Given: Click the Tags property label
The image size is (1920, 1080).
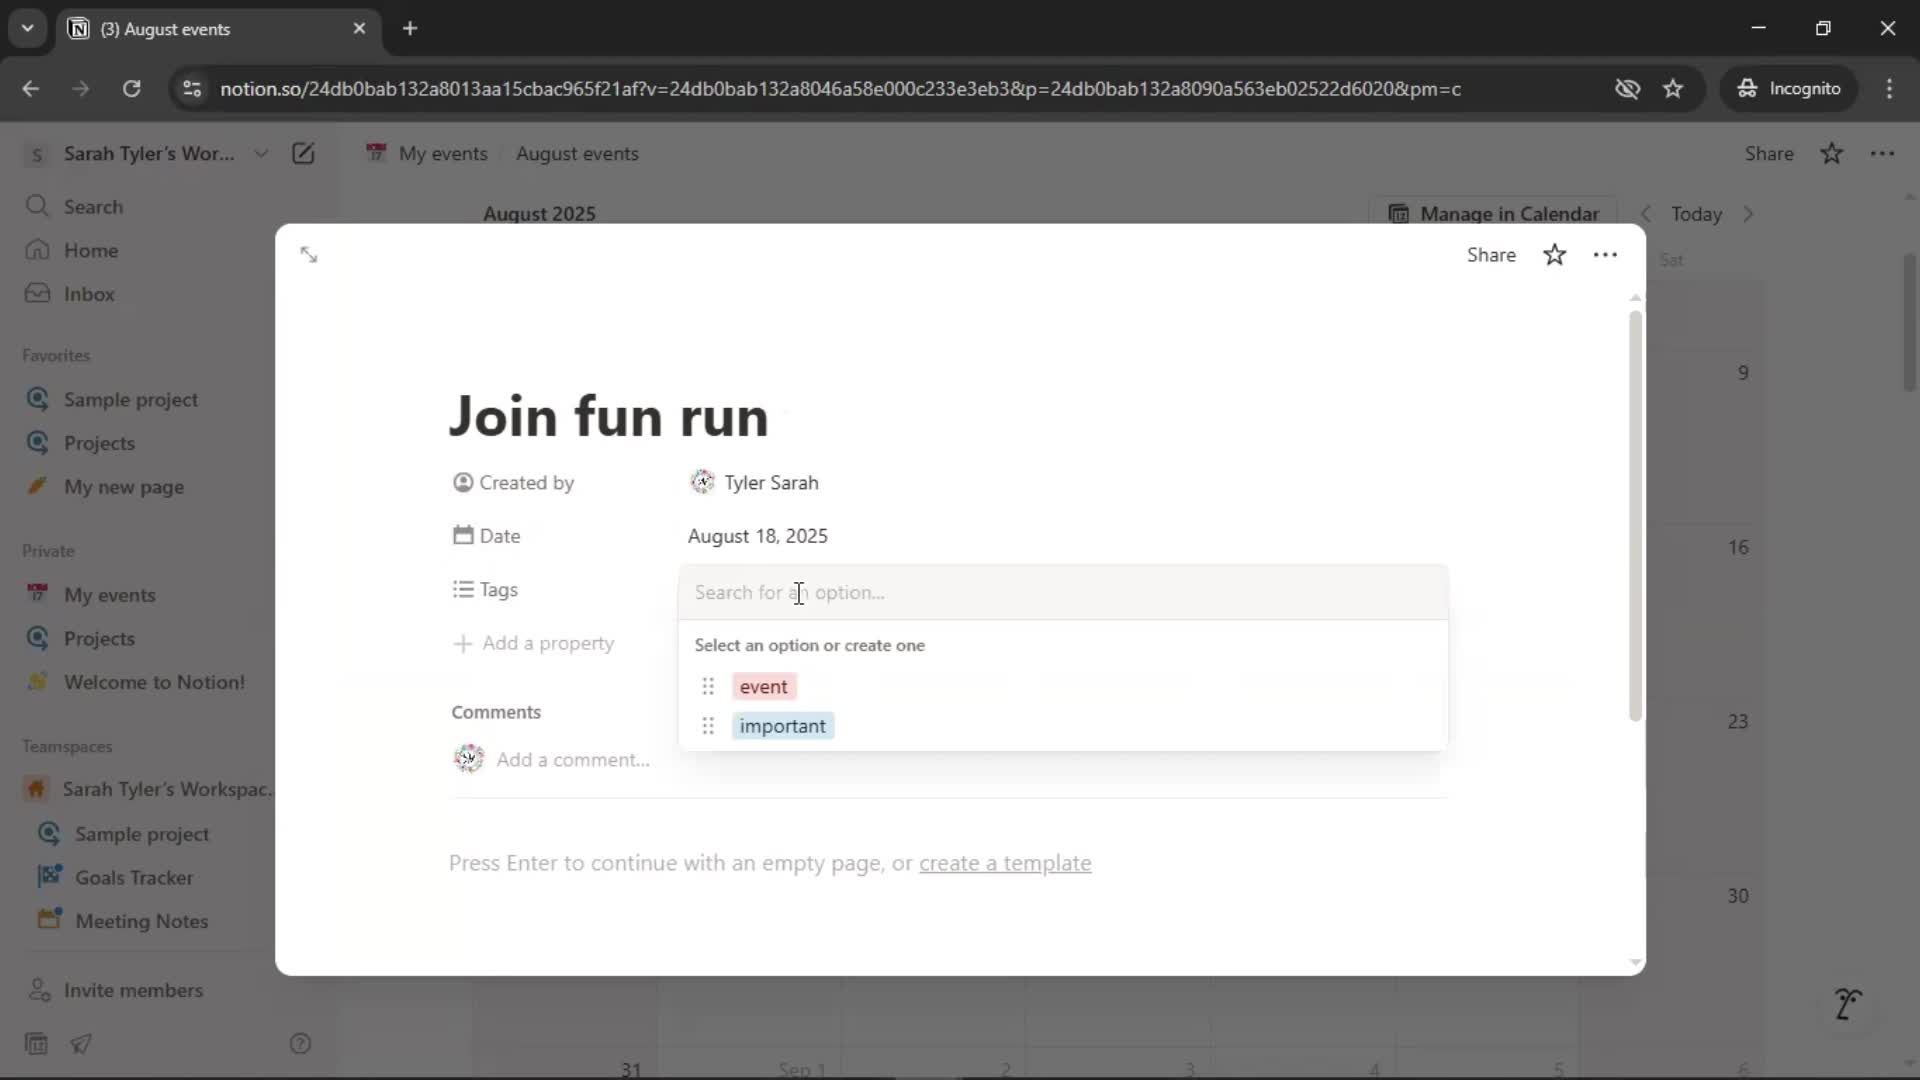Looking at the screenshot, I should pos(485,590).
